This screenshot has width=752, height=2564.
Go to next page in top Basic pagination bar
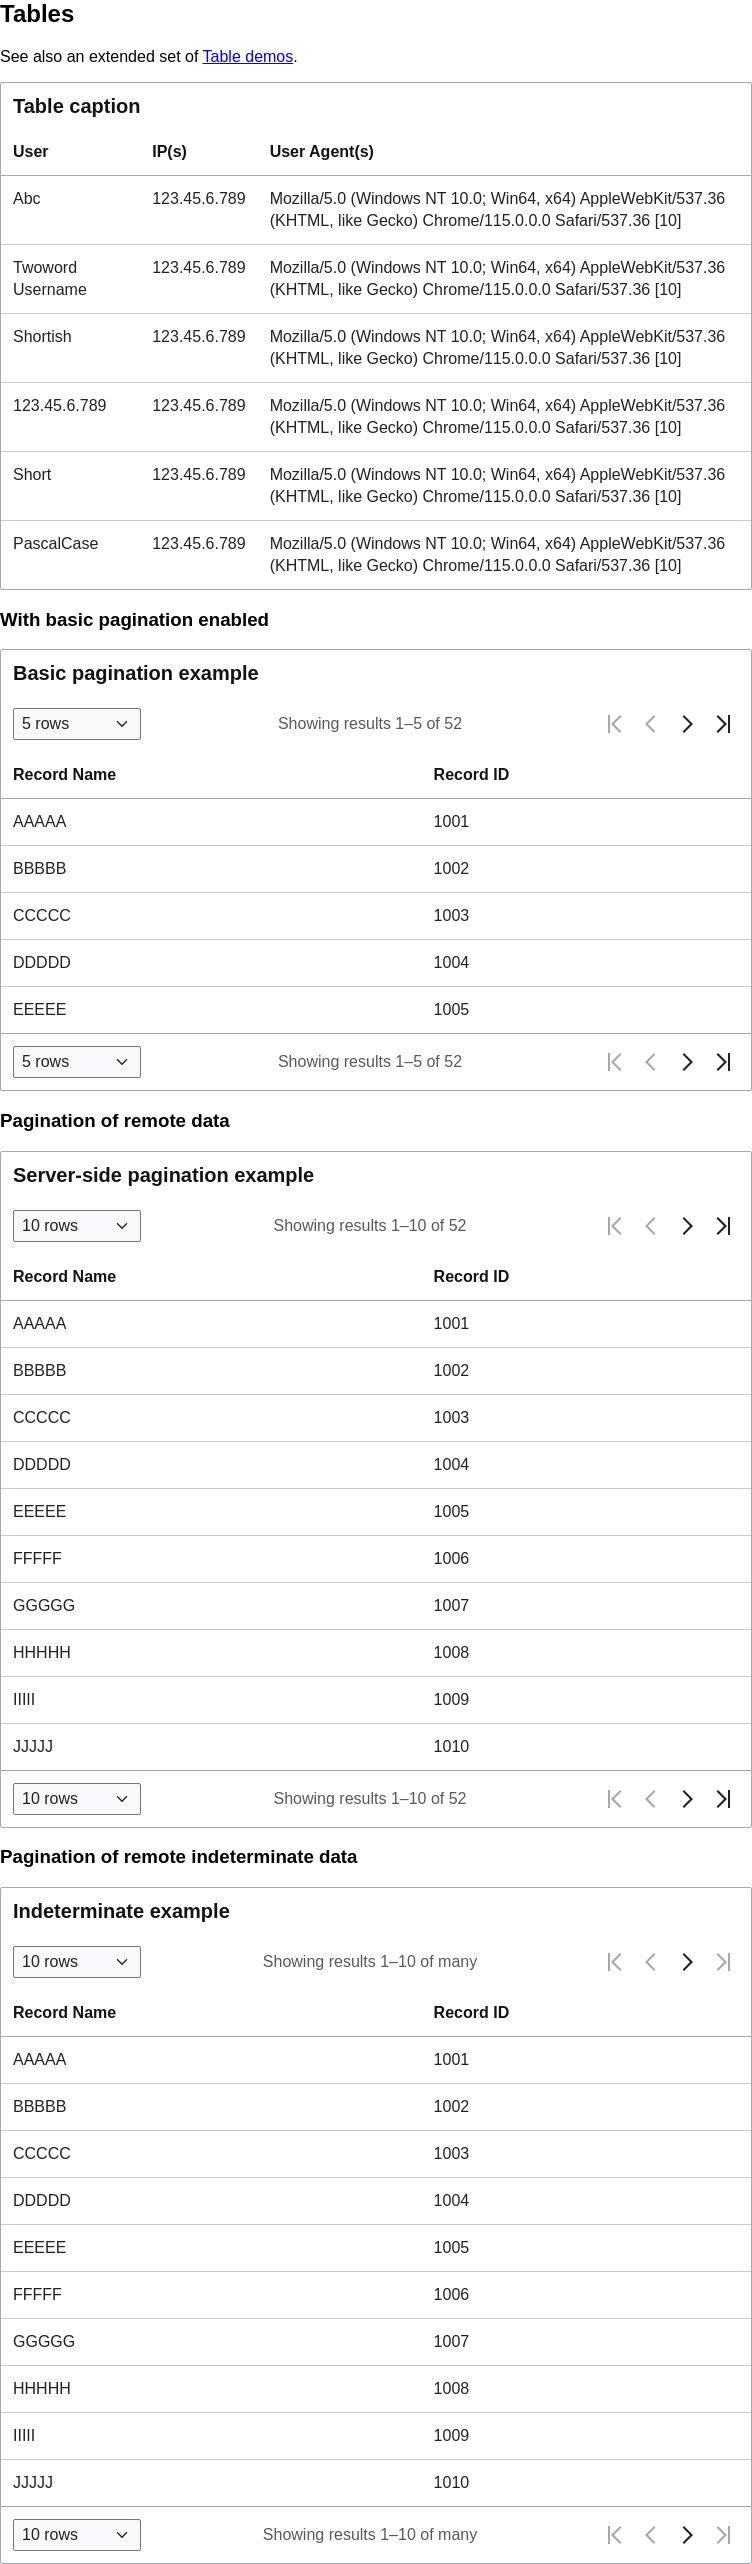click(687, 724)
